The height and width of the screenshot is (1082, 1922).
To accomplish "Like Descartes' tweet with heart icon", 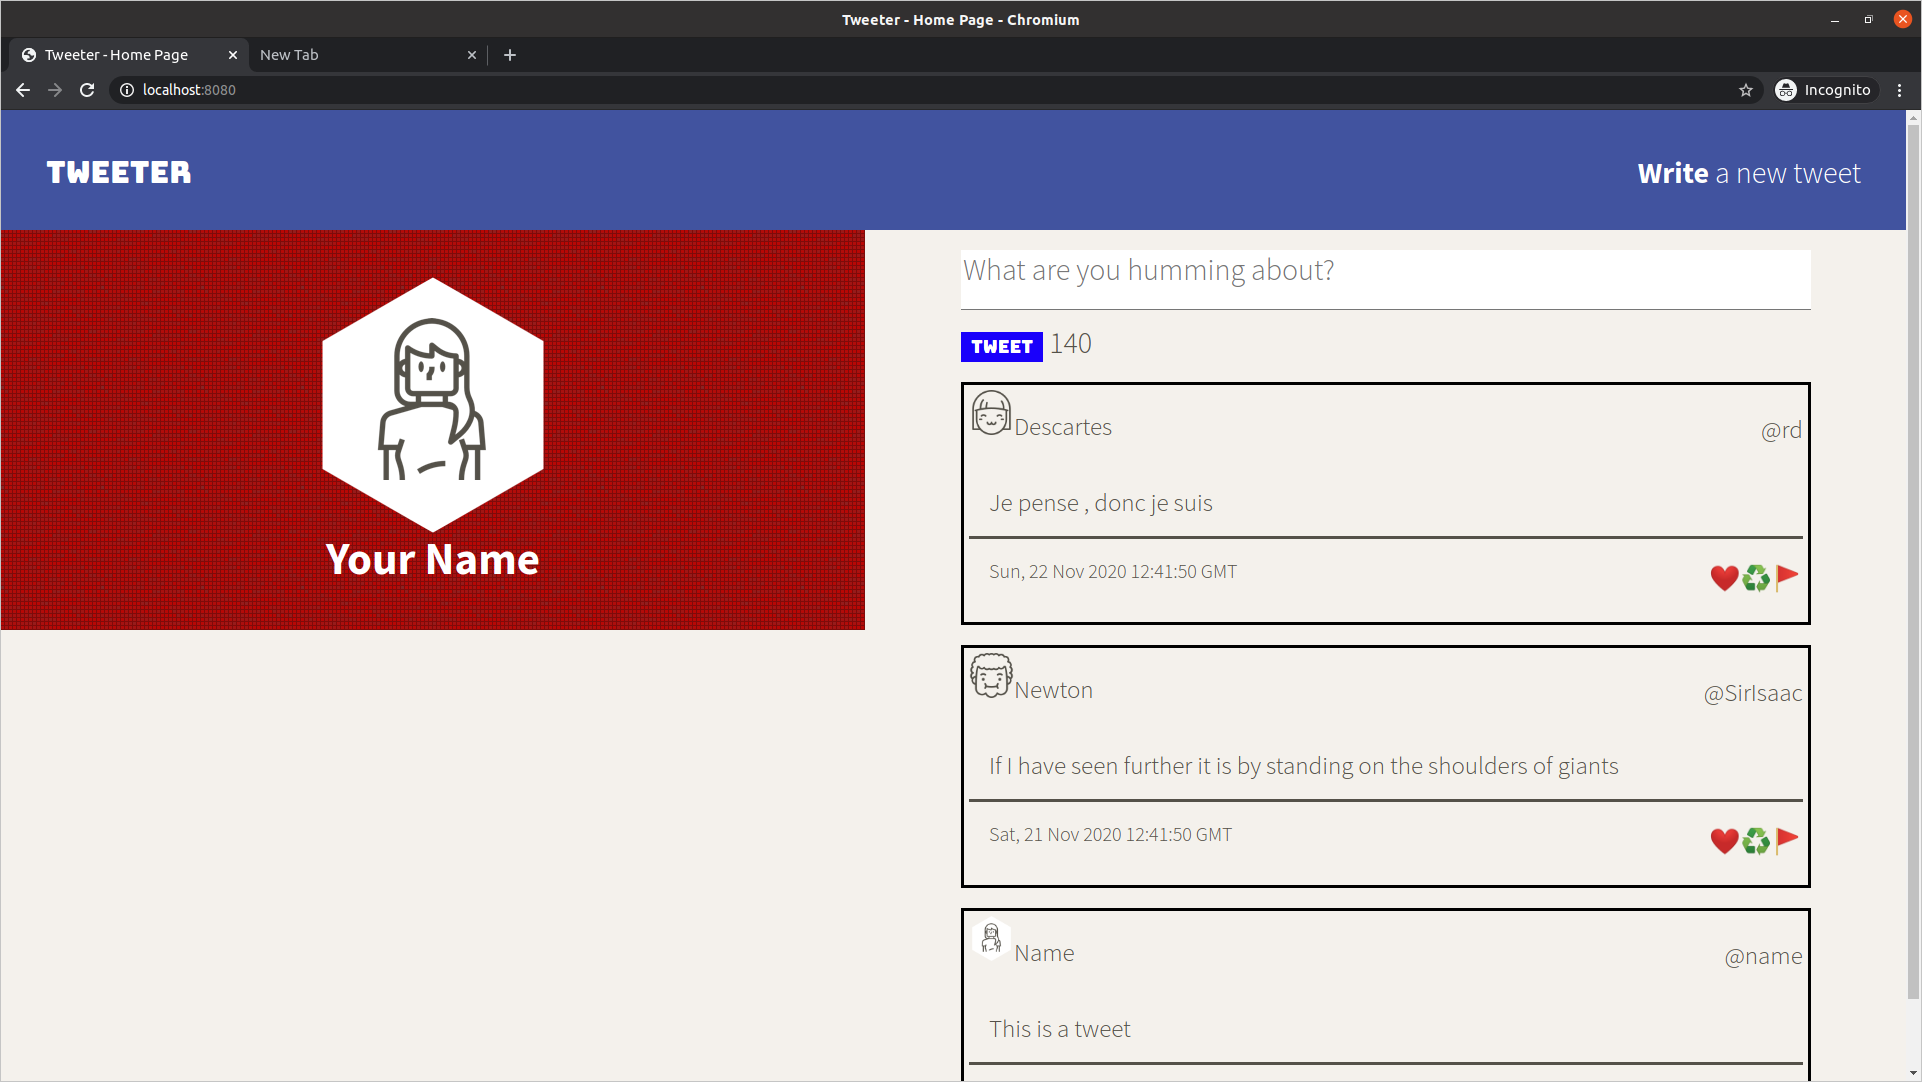I will click(x=1724, y=578).
